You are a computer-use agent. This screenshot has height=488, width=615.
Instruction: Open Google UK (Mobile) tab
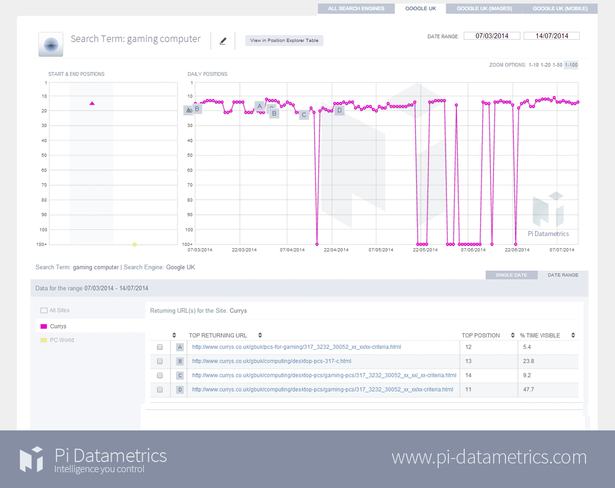(x=560, y=9)
